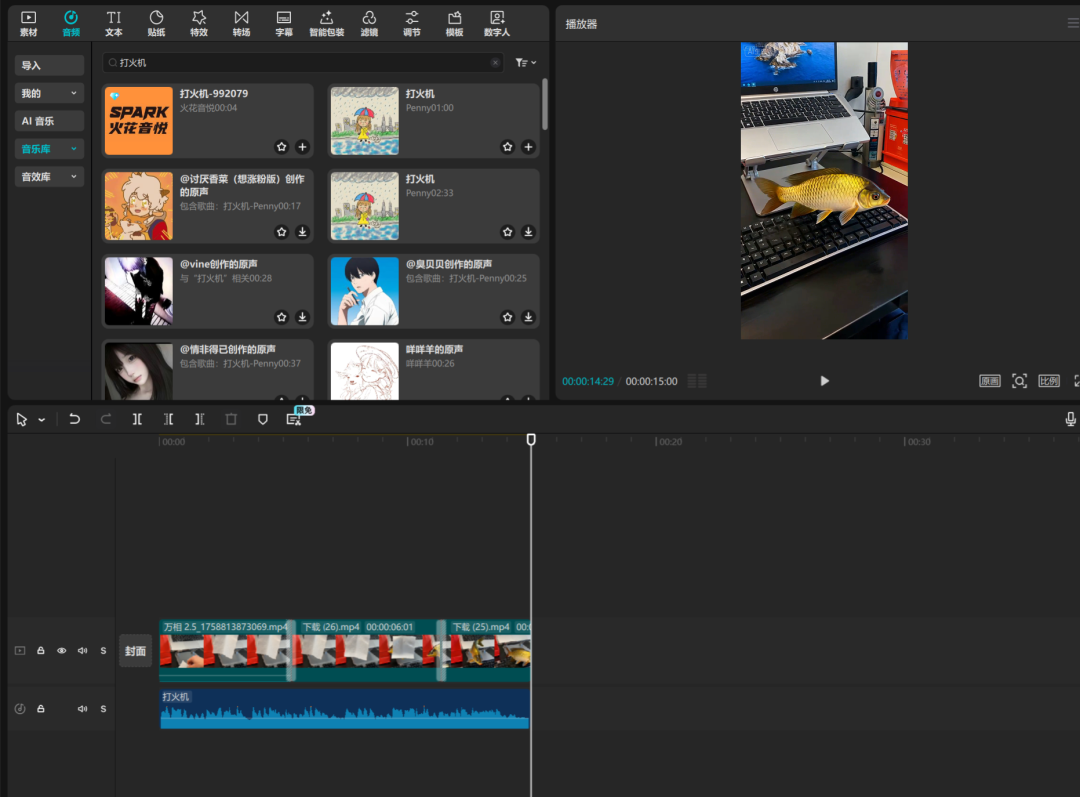This screenshot has width=1080, height=797.
Task: Add 打火机-992079 track with its plus icon
Action: pos(303,147)
